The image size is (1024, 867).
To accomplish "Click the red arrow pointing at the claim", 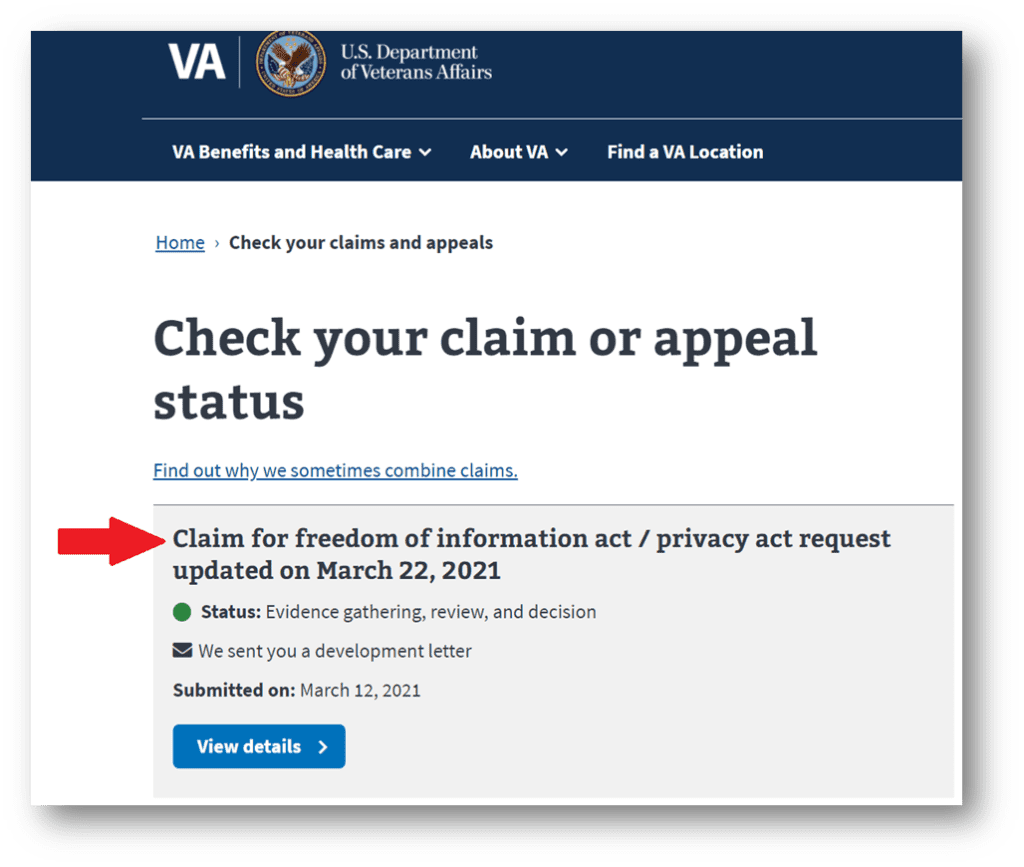I will tap(110, 539).
